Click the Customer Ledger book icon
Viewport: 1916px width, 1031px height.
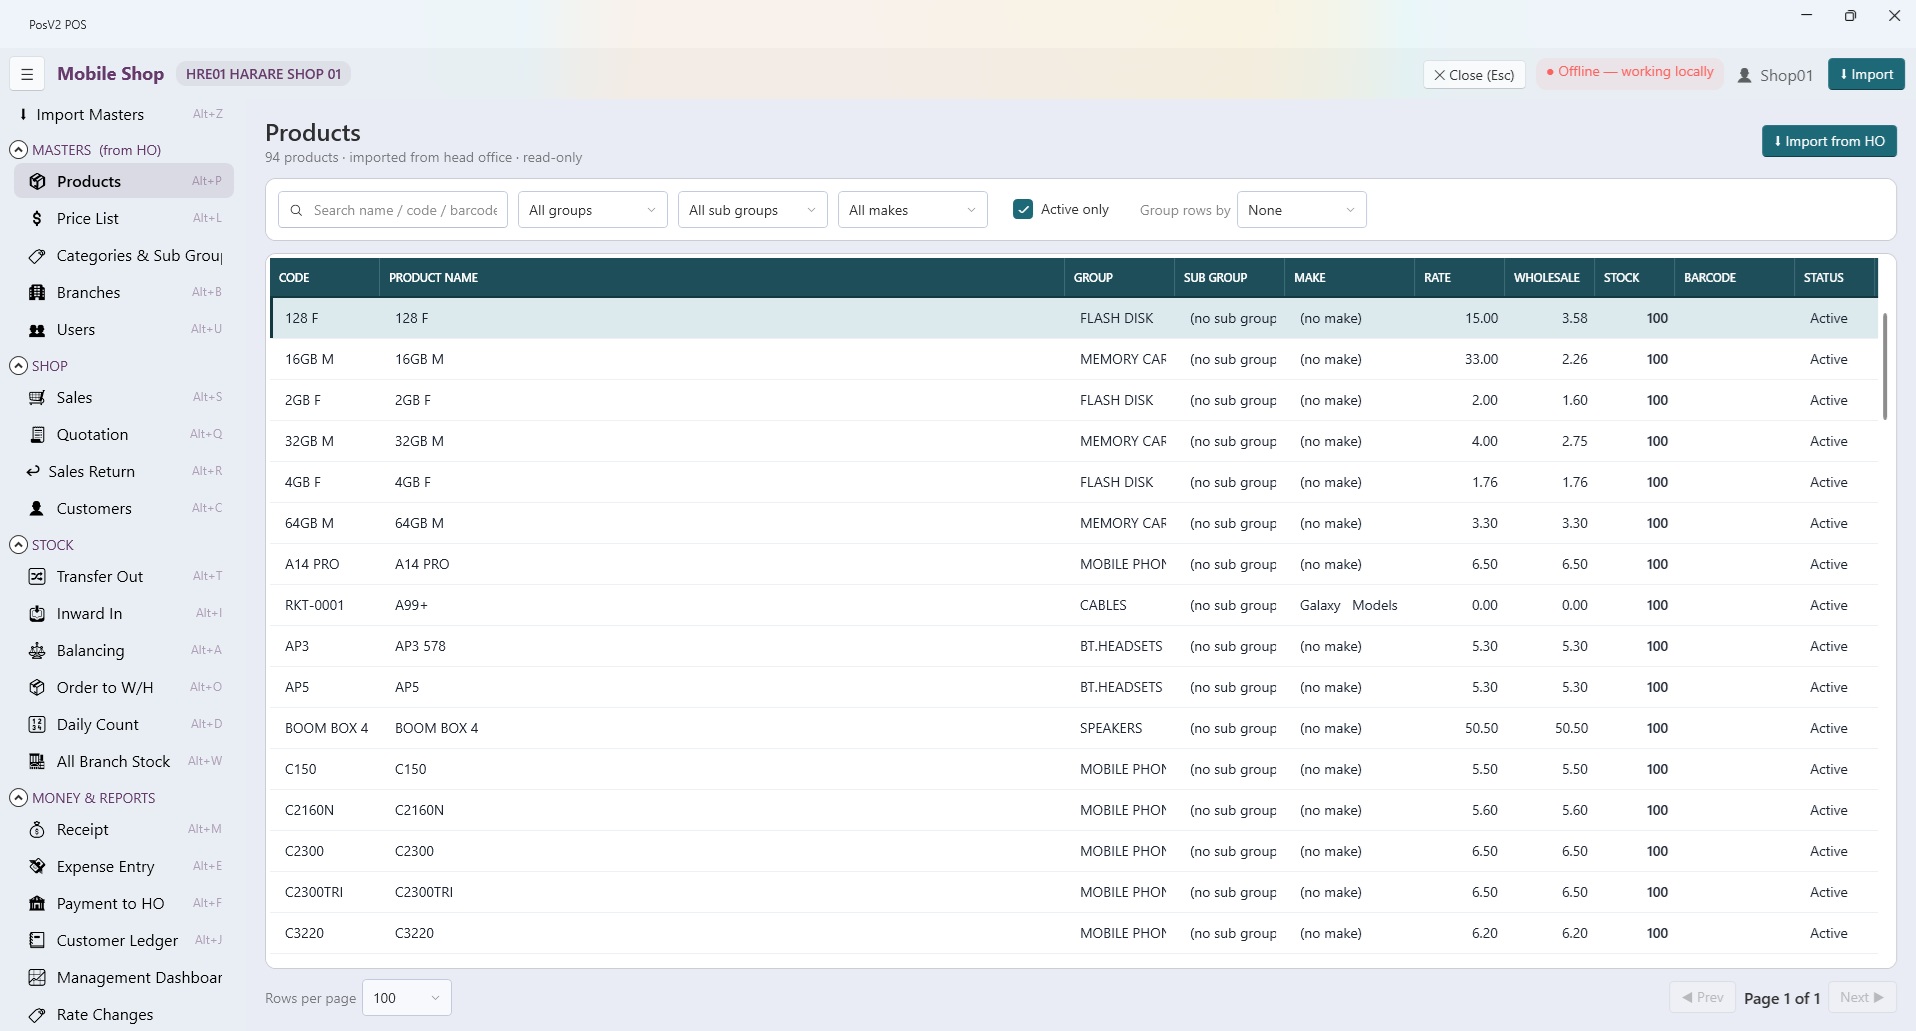pos(37,940)
